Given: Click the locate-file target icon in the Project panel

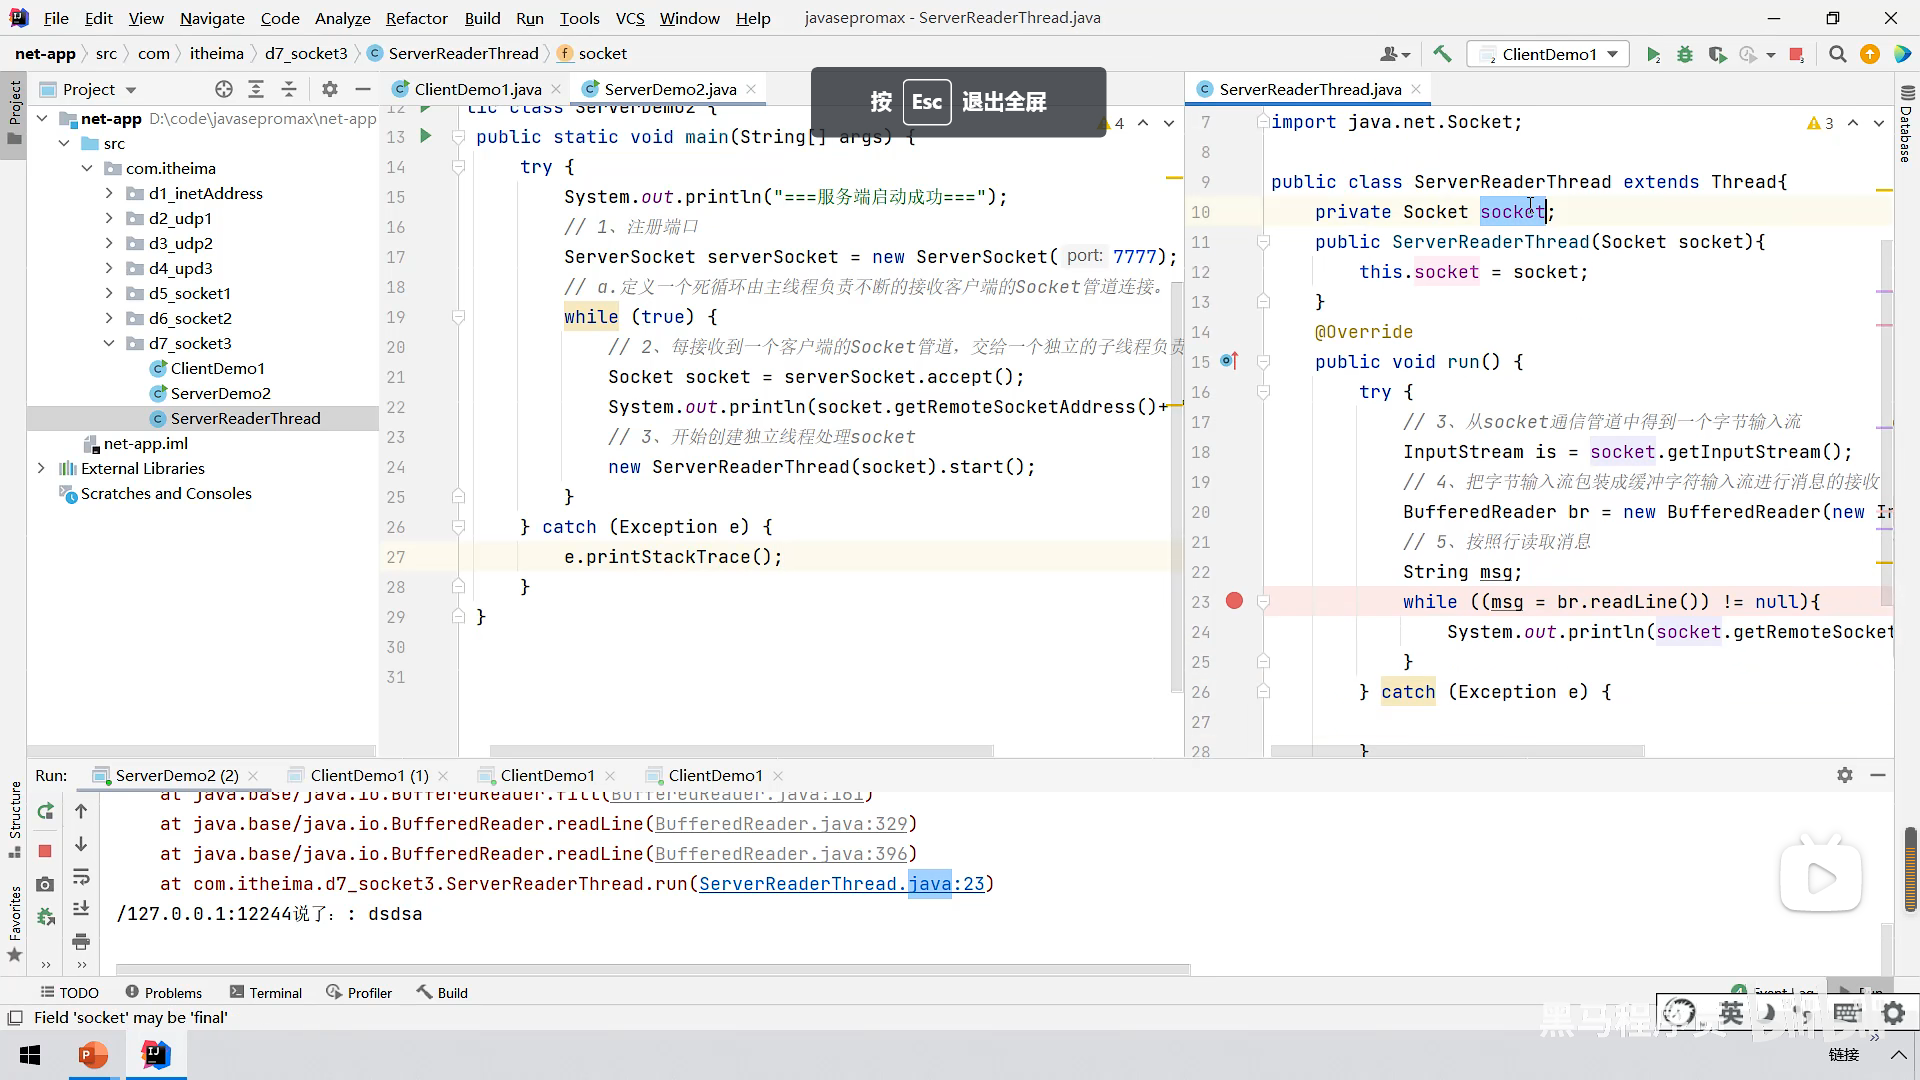Looking at the screenshot, I should pyautogui.click(x=224, y=89).
